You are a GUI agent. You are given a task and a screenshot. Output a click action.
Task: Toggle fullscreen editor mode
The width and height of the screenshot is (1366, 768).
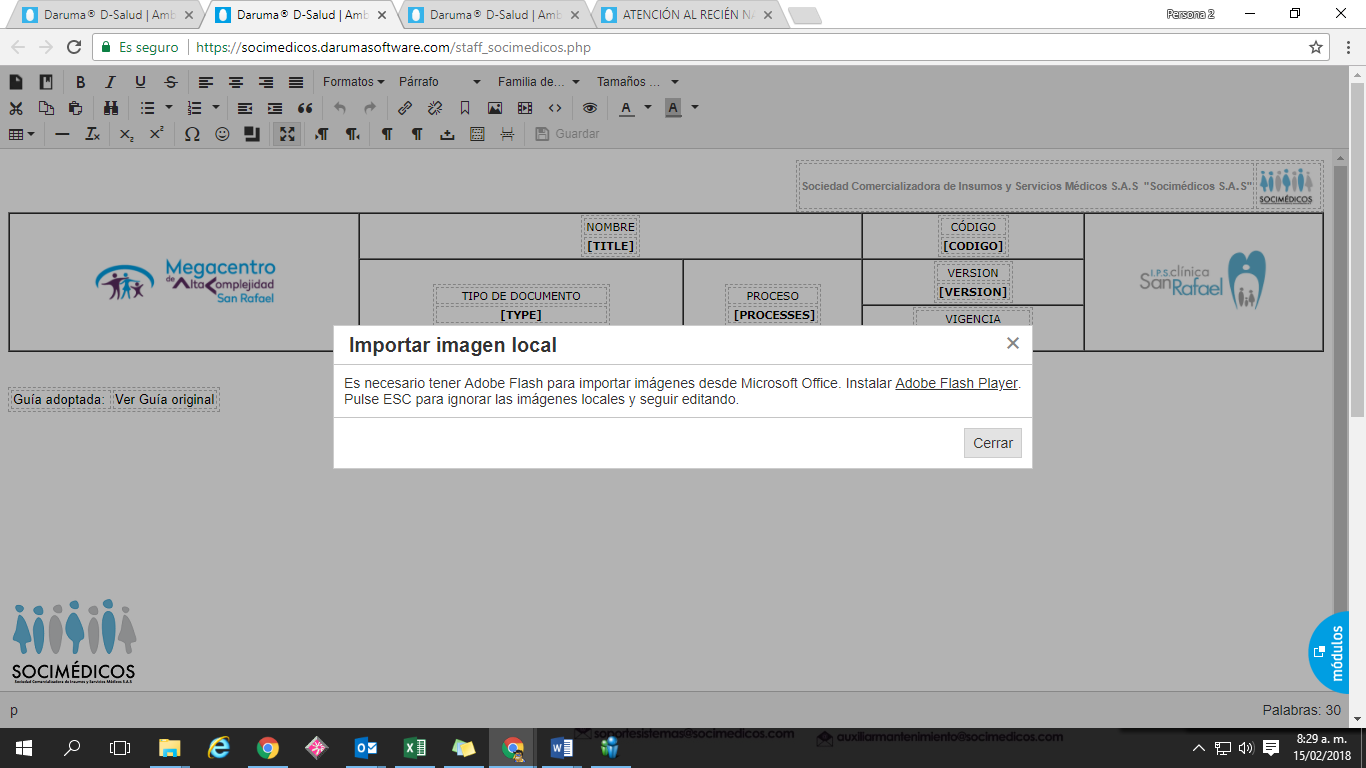[x=287, y=134]
